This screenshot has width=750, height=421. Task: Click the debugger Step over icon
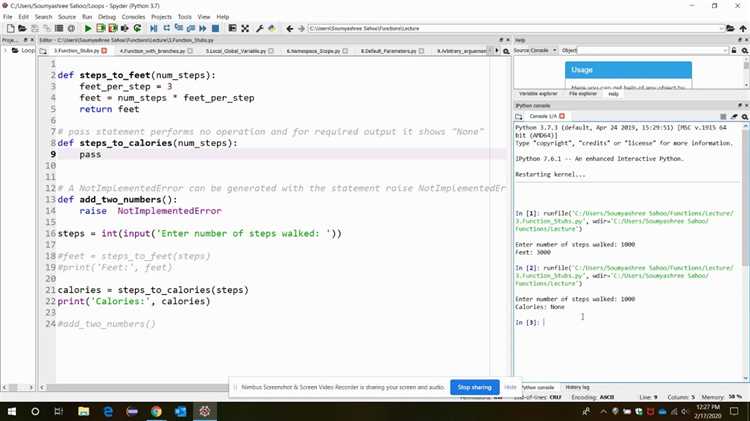(166, 29)
